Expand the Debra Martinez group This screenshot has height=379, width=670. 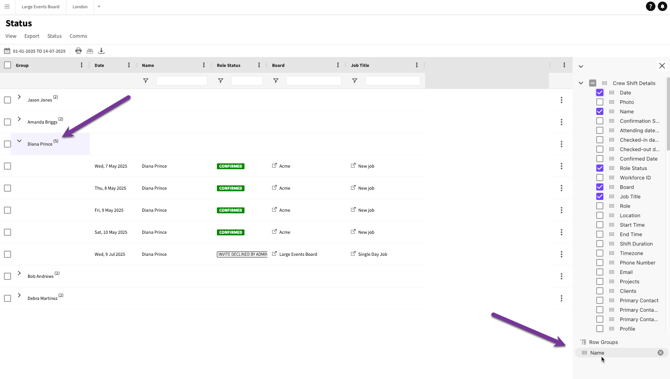coord(19,295)
